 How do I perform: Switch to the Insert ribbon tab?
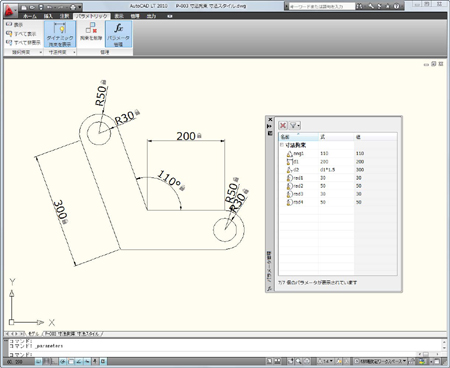coord(48,16)
